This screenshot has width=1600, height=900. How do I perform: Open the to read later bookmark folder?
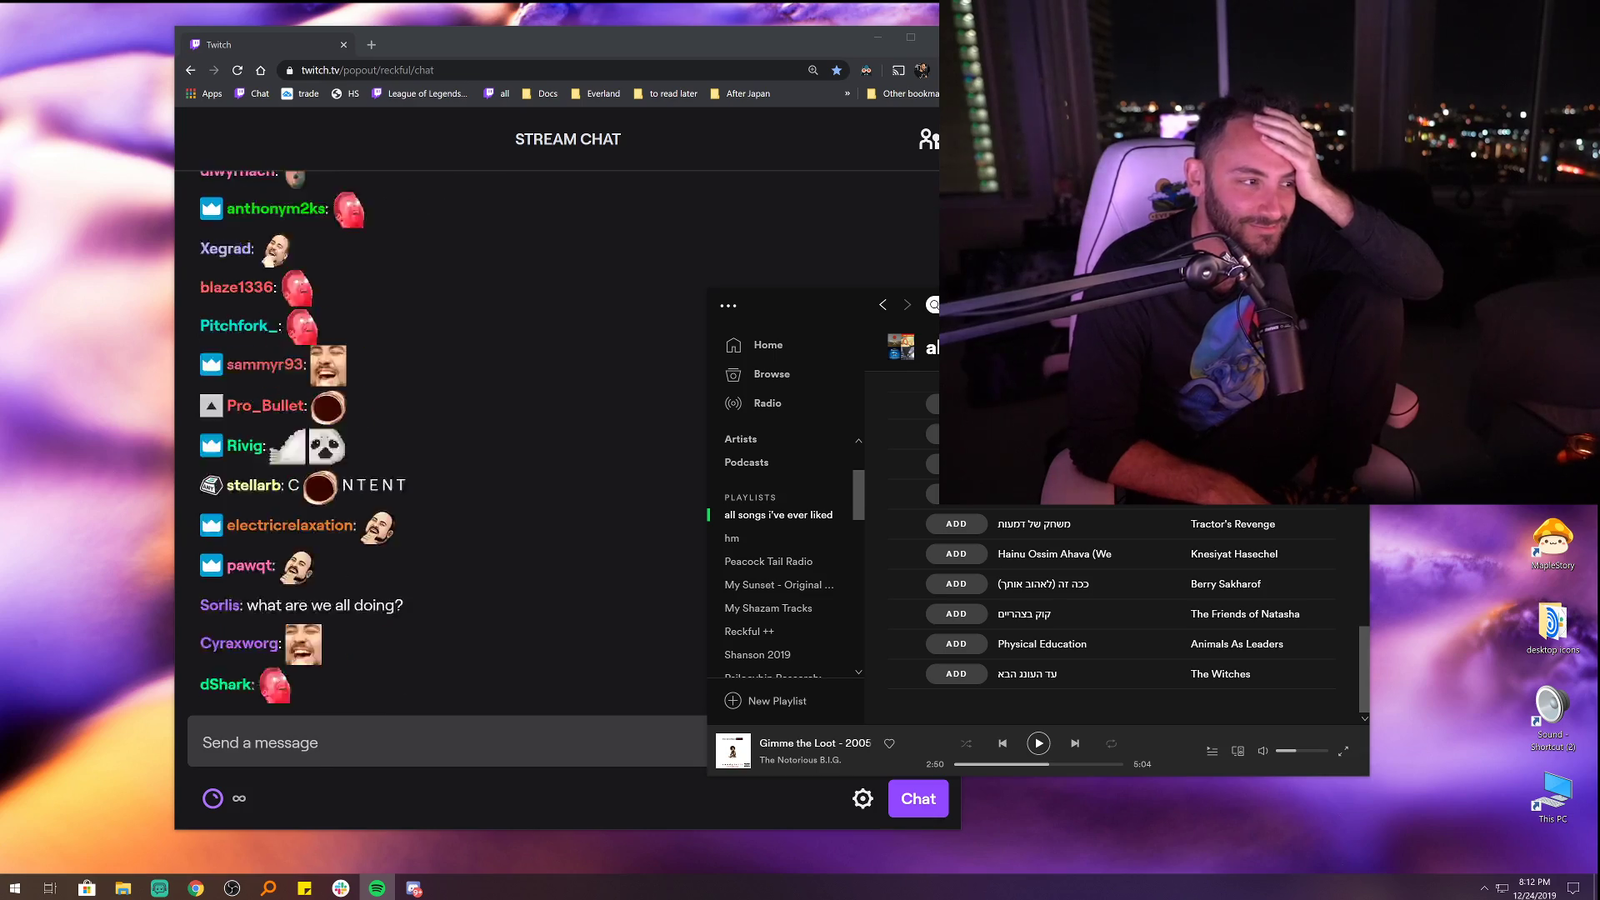click(665, 94)
